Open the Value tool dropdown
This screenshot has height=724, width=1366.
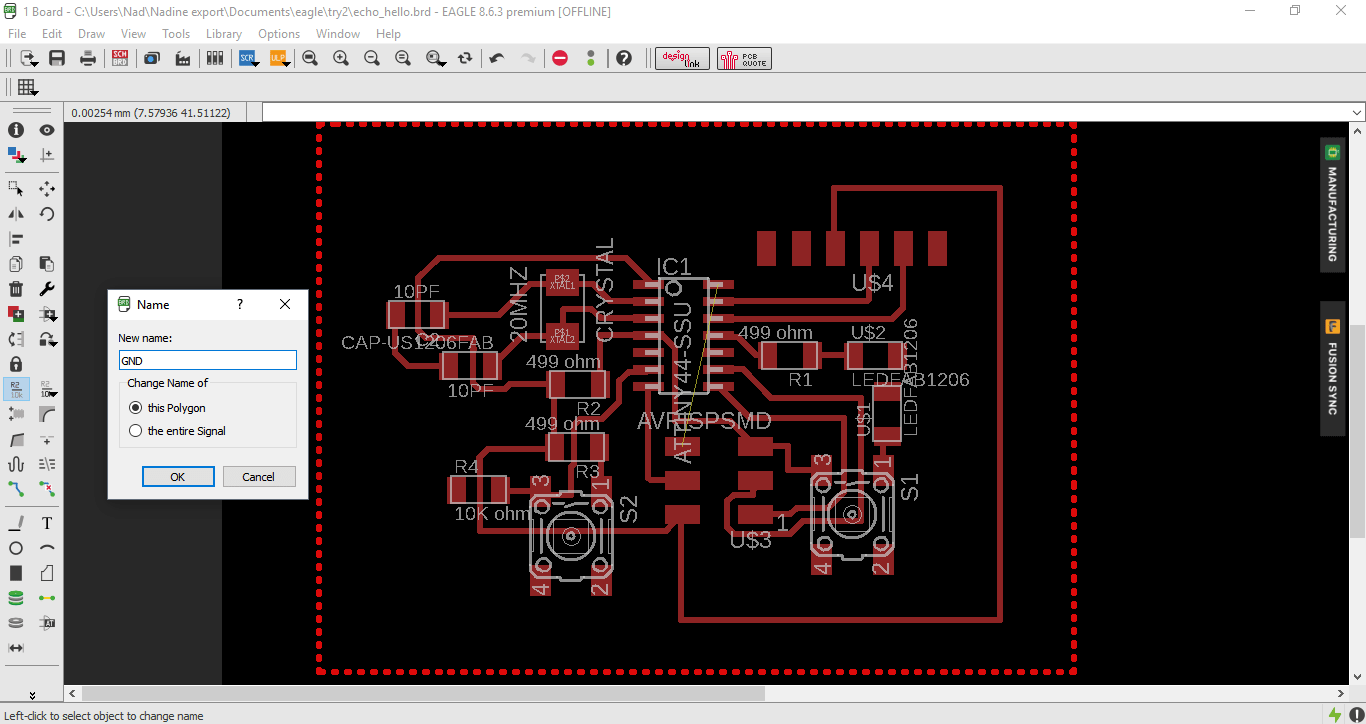pyautogui.click(x=47, y=388)
